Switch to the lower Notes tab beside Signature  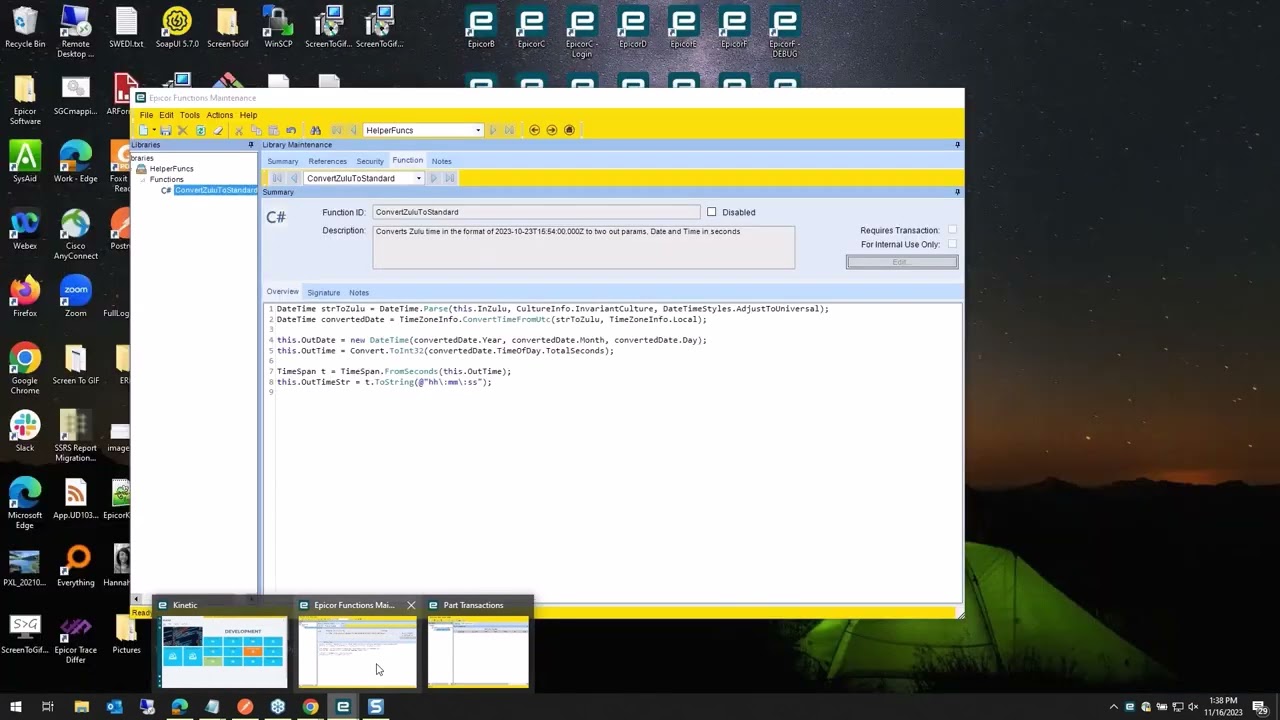(359, 293)
